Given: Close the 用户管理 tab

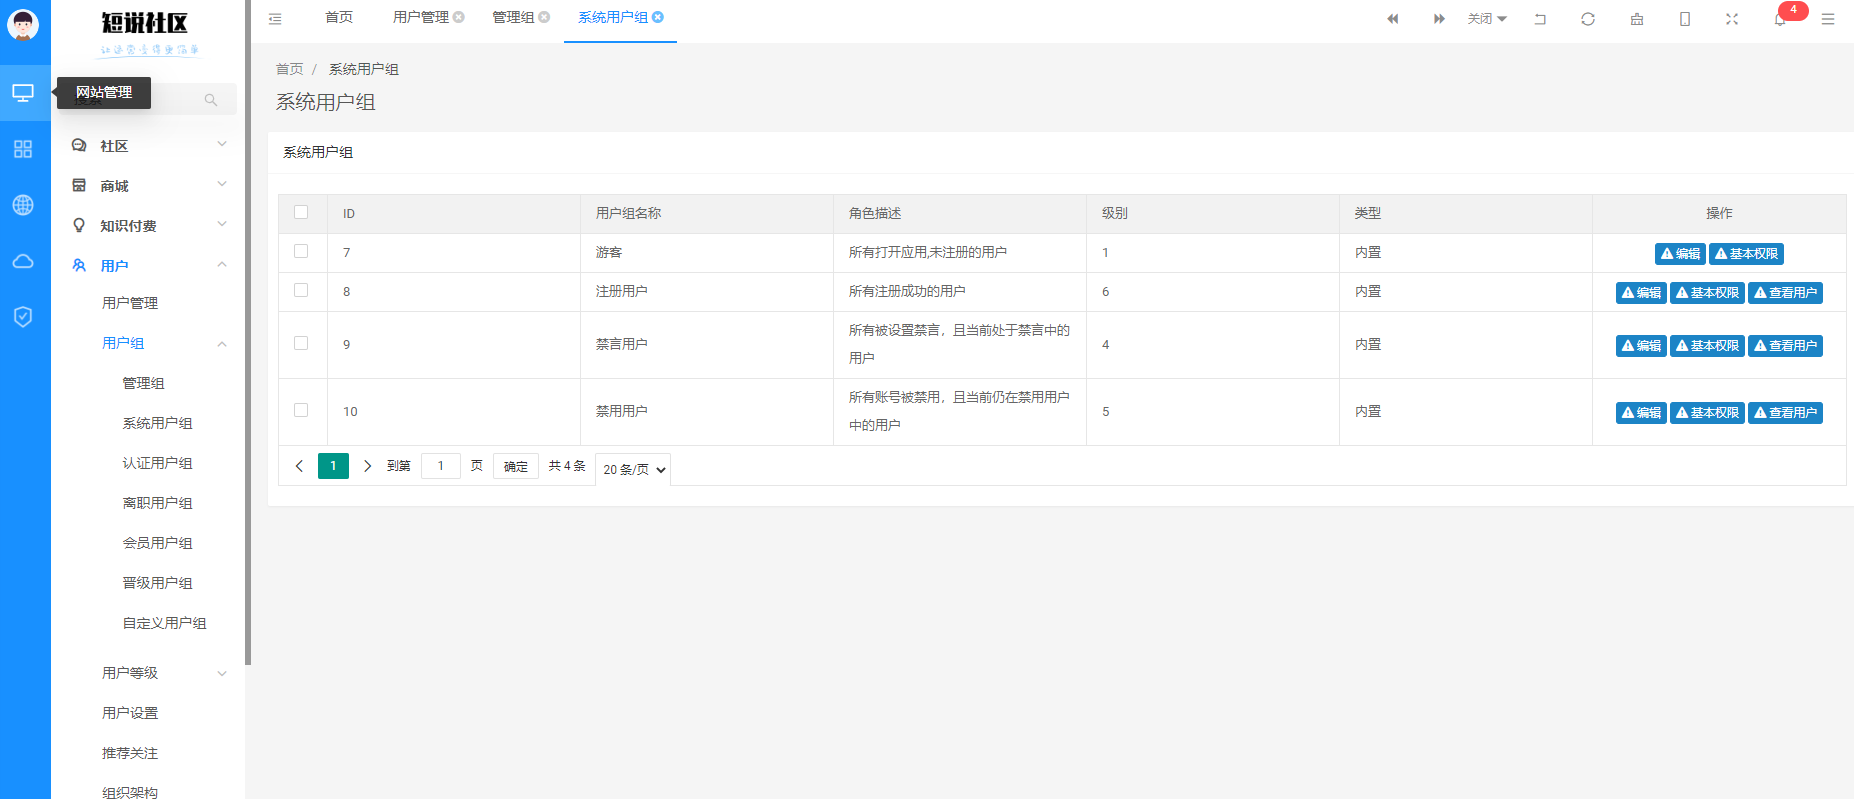Looking at the screenshot, I should (459, 17).
